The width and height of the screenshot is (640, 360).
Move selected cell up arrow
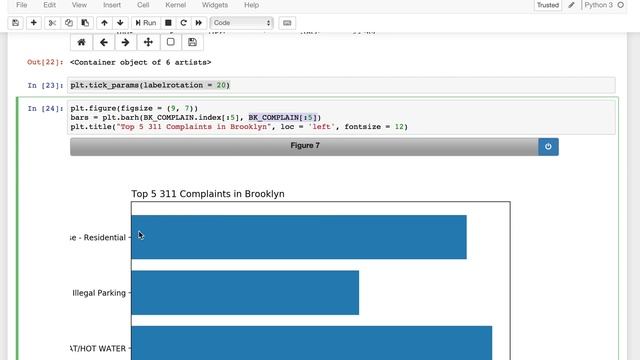click(x=104, y=23)
